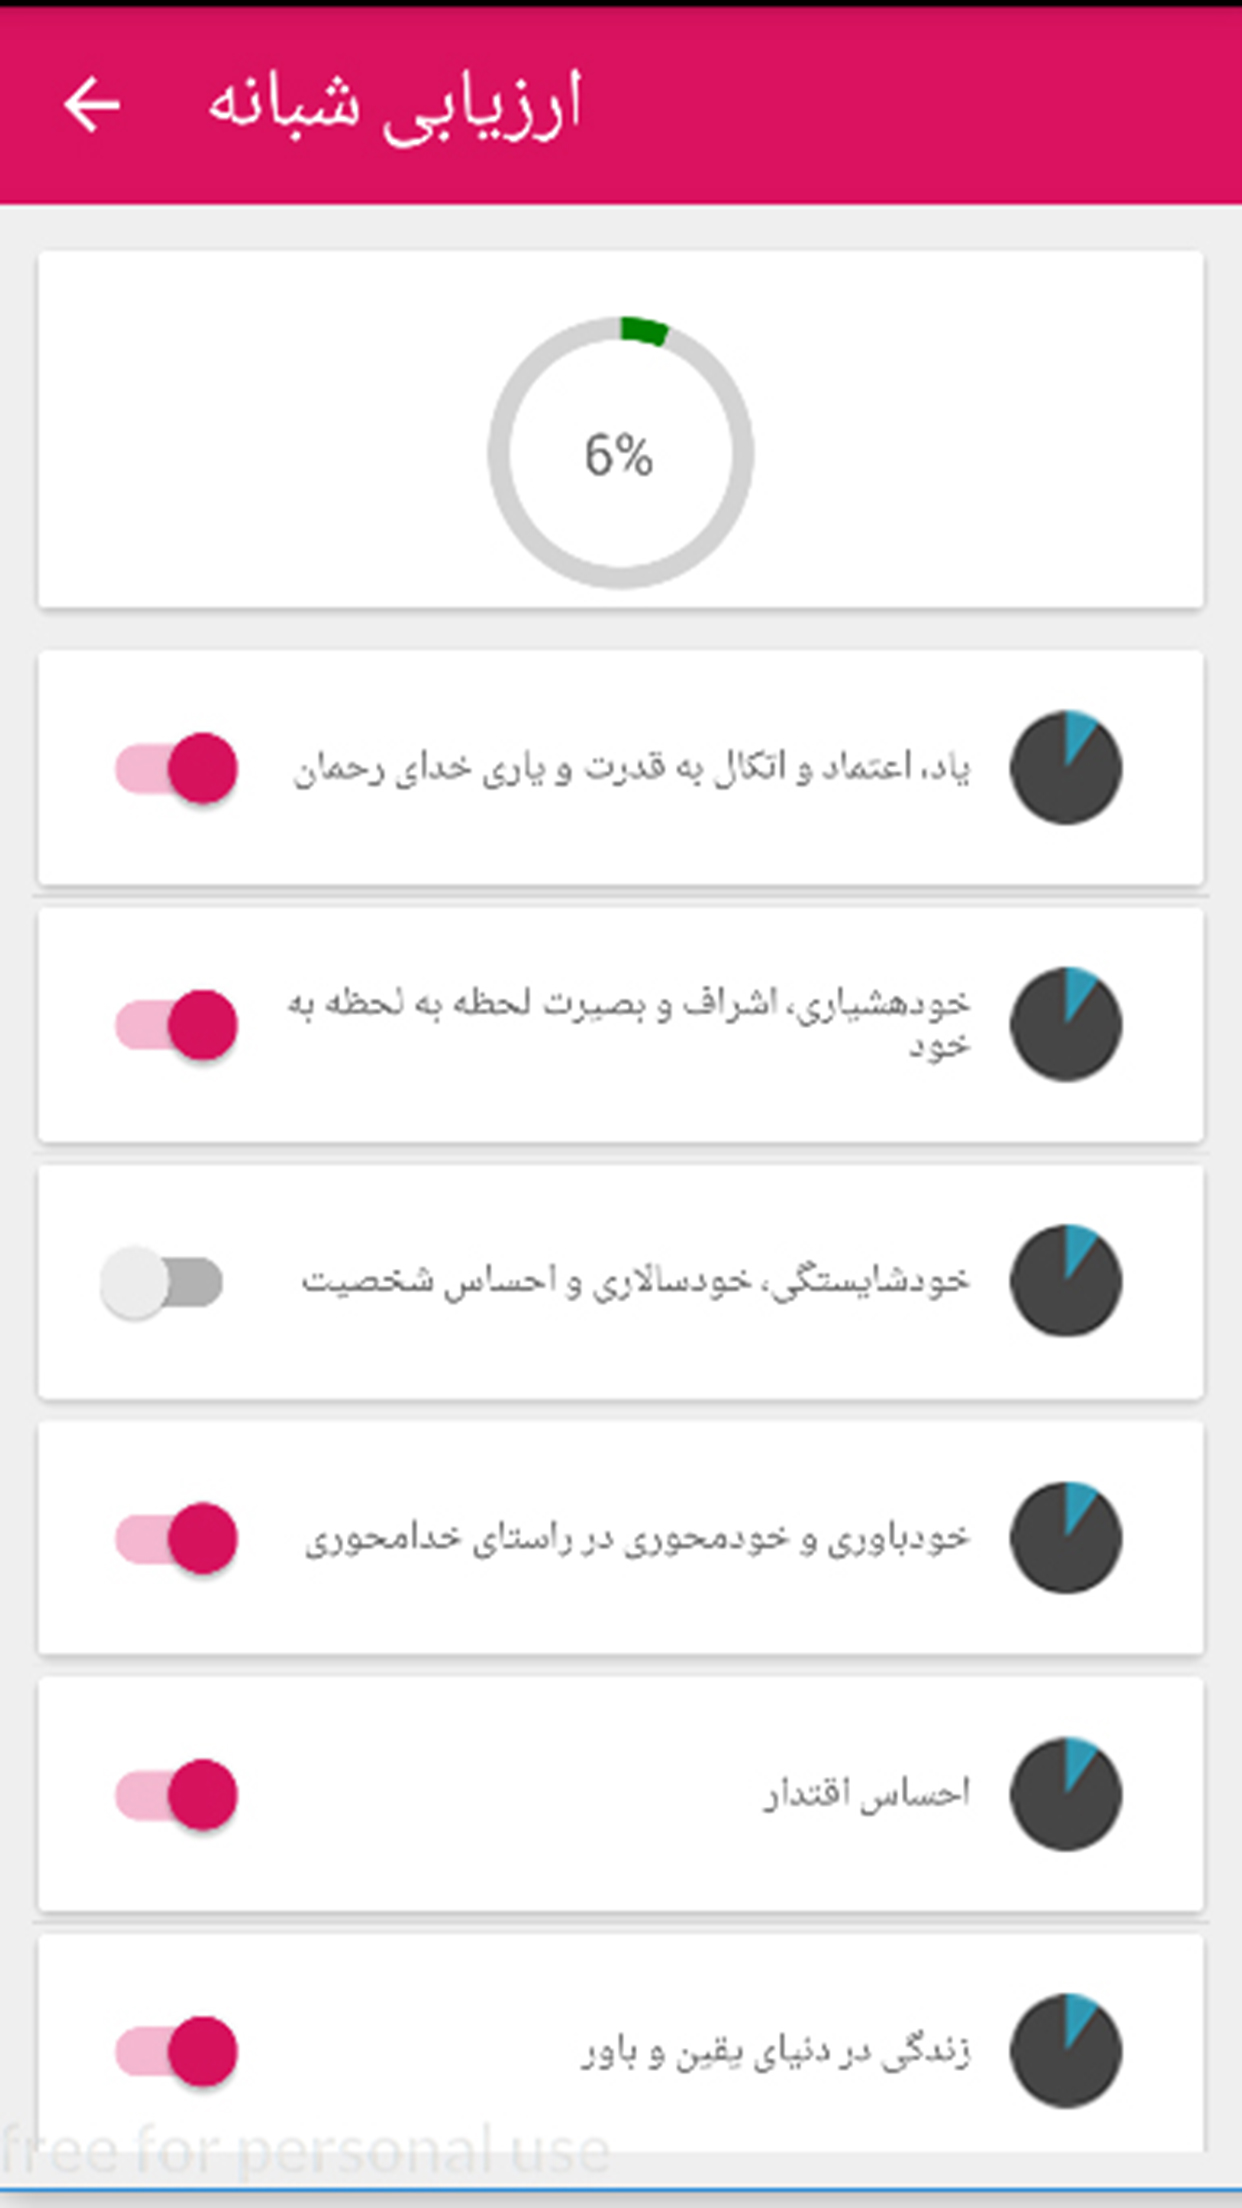Click pie icon beside خودهشیاری، اشراف و بصیرت
Screen dimensions: 1242x2208
[x=1065, y=1024]
